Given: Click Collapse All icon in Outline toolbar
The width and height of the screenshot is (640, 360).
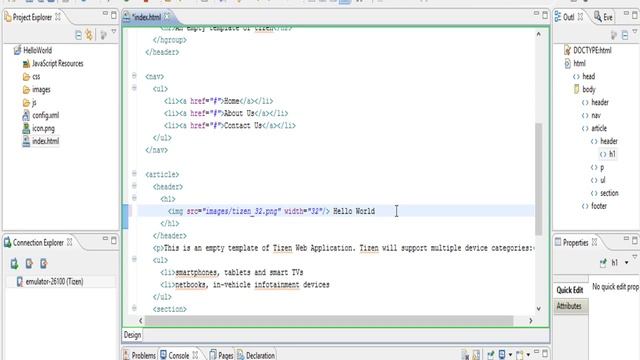Looking at the screenshot, I should pyautogui.click(x=625, y=35).
